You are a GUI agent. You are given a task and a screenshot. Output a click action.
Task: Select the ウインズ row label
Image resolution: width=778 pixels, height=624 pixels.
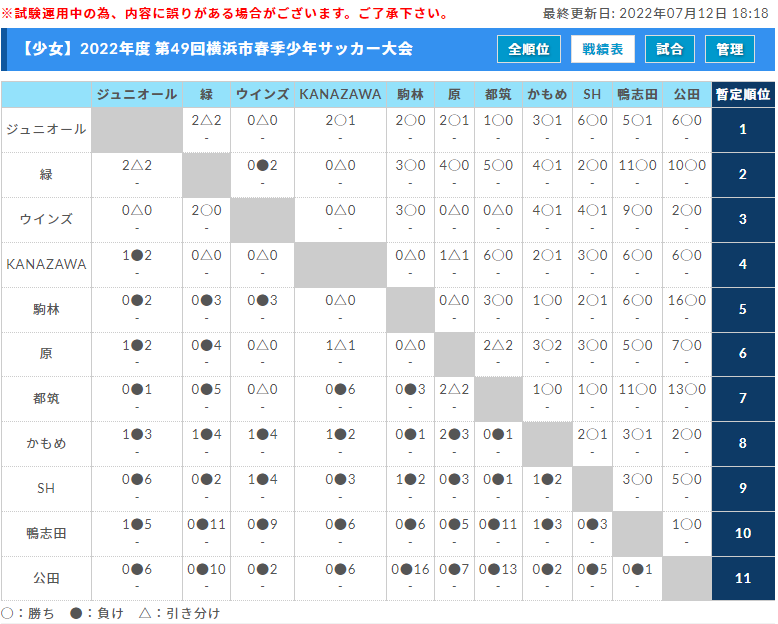click(46, 220)
